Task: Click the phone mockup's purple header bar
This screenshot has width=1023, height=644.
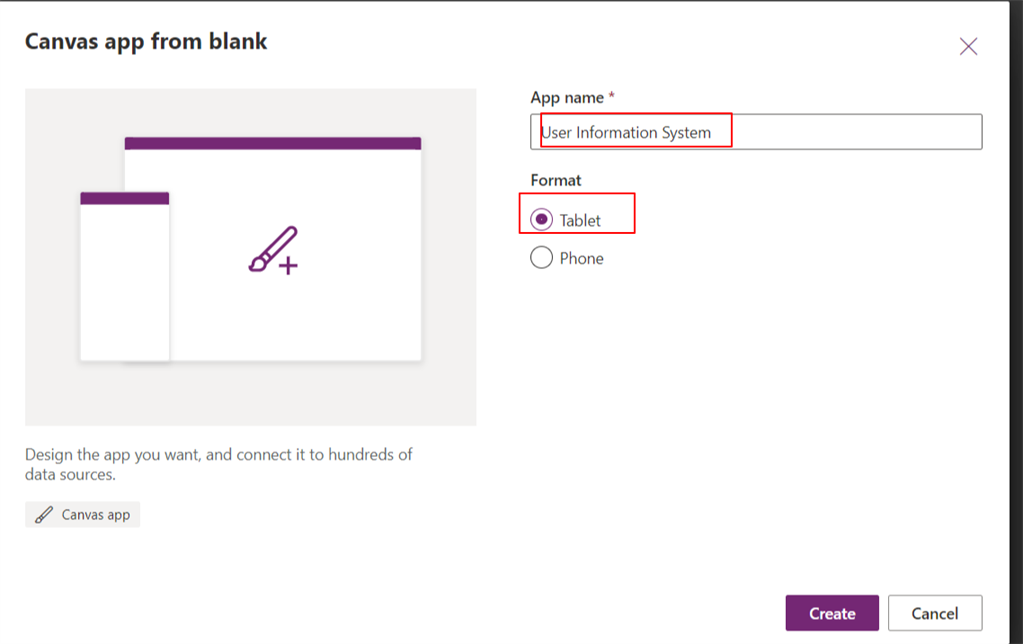Action: [x=124, y=198]
